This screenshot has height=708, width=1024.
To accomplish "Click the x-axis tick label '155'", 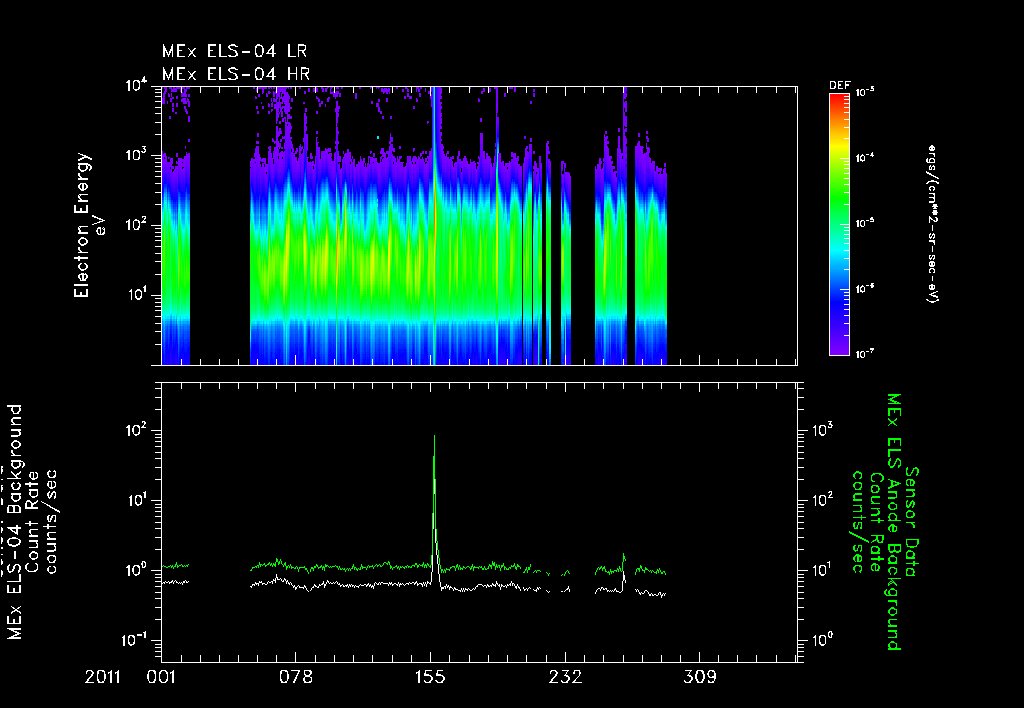I will tap(430, 677).
